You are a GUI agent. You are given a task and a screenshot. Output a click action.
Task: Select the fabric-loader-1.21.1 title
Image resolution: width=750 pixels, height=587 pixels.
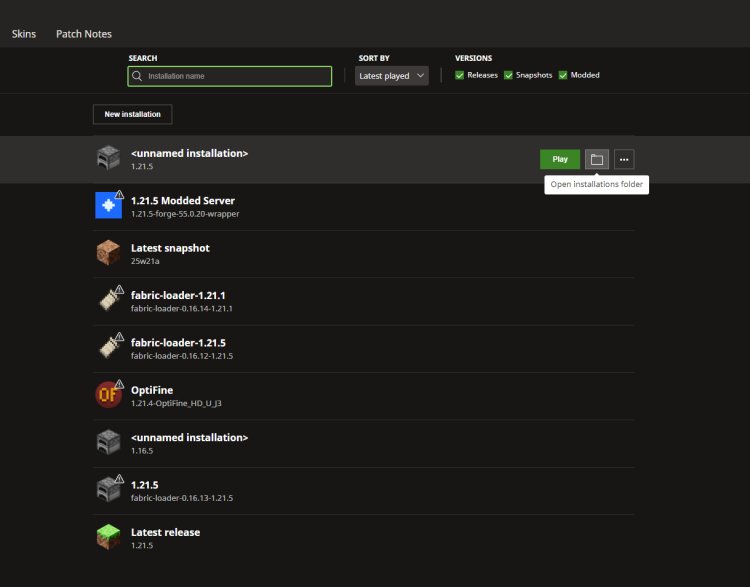point(178,296)
